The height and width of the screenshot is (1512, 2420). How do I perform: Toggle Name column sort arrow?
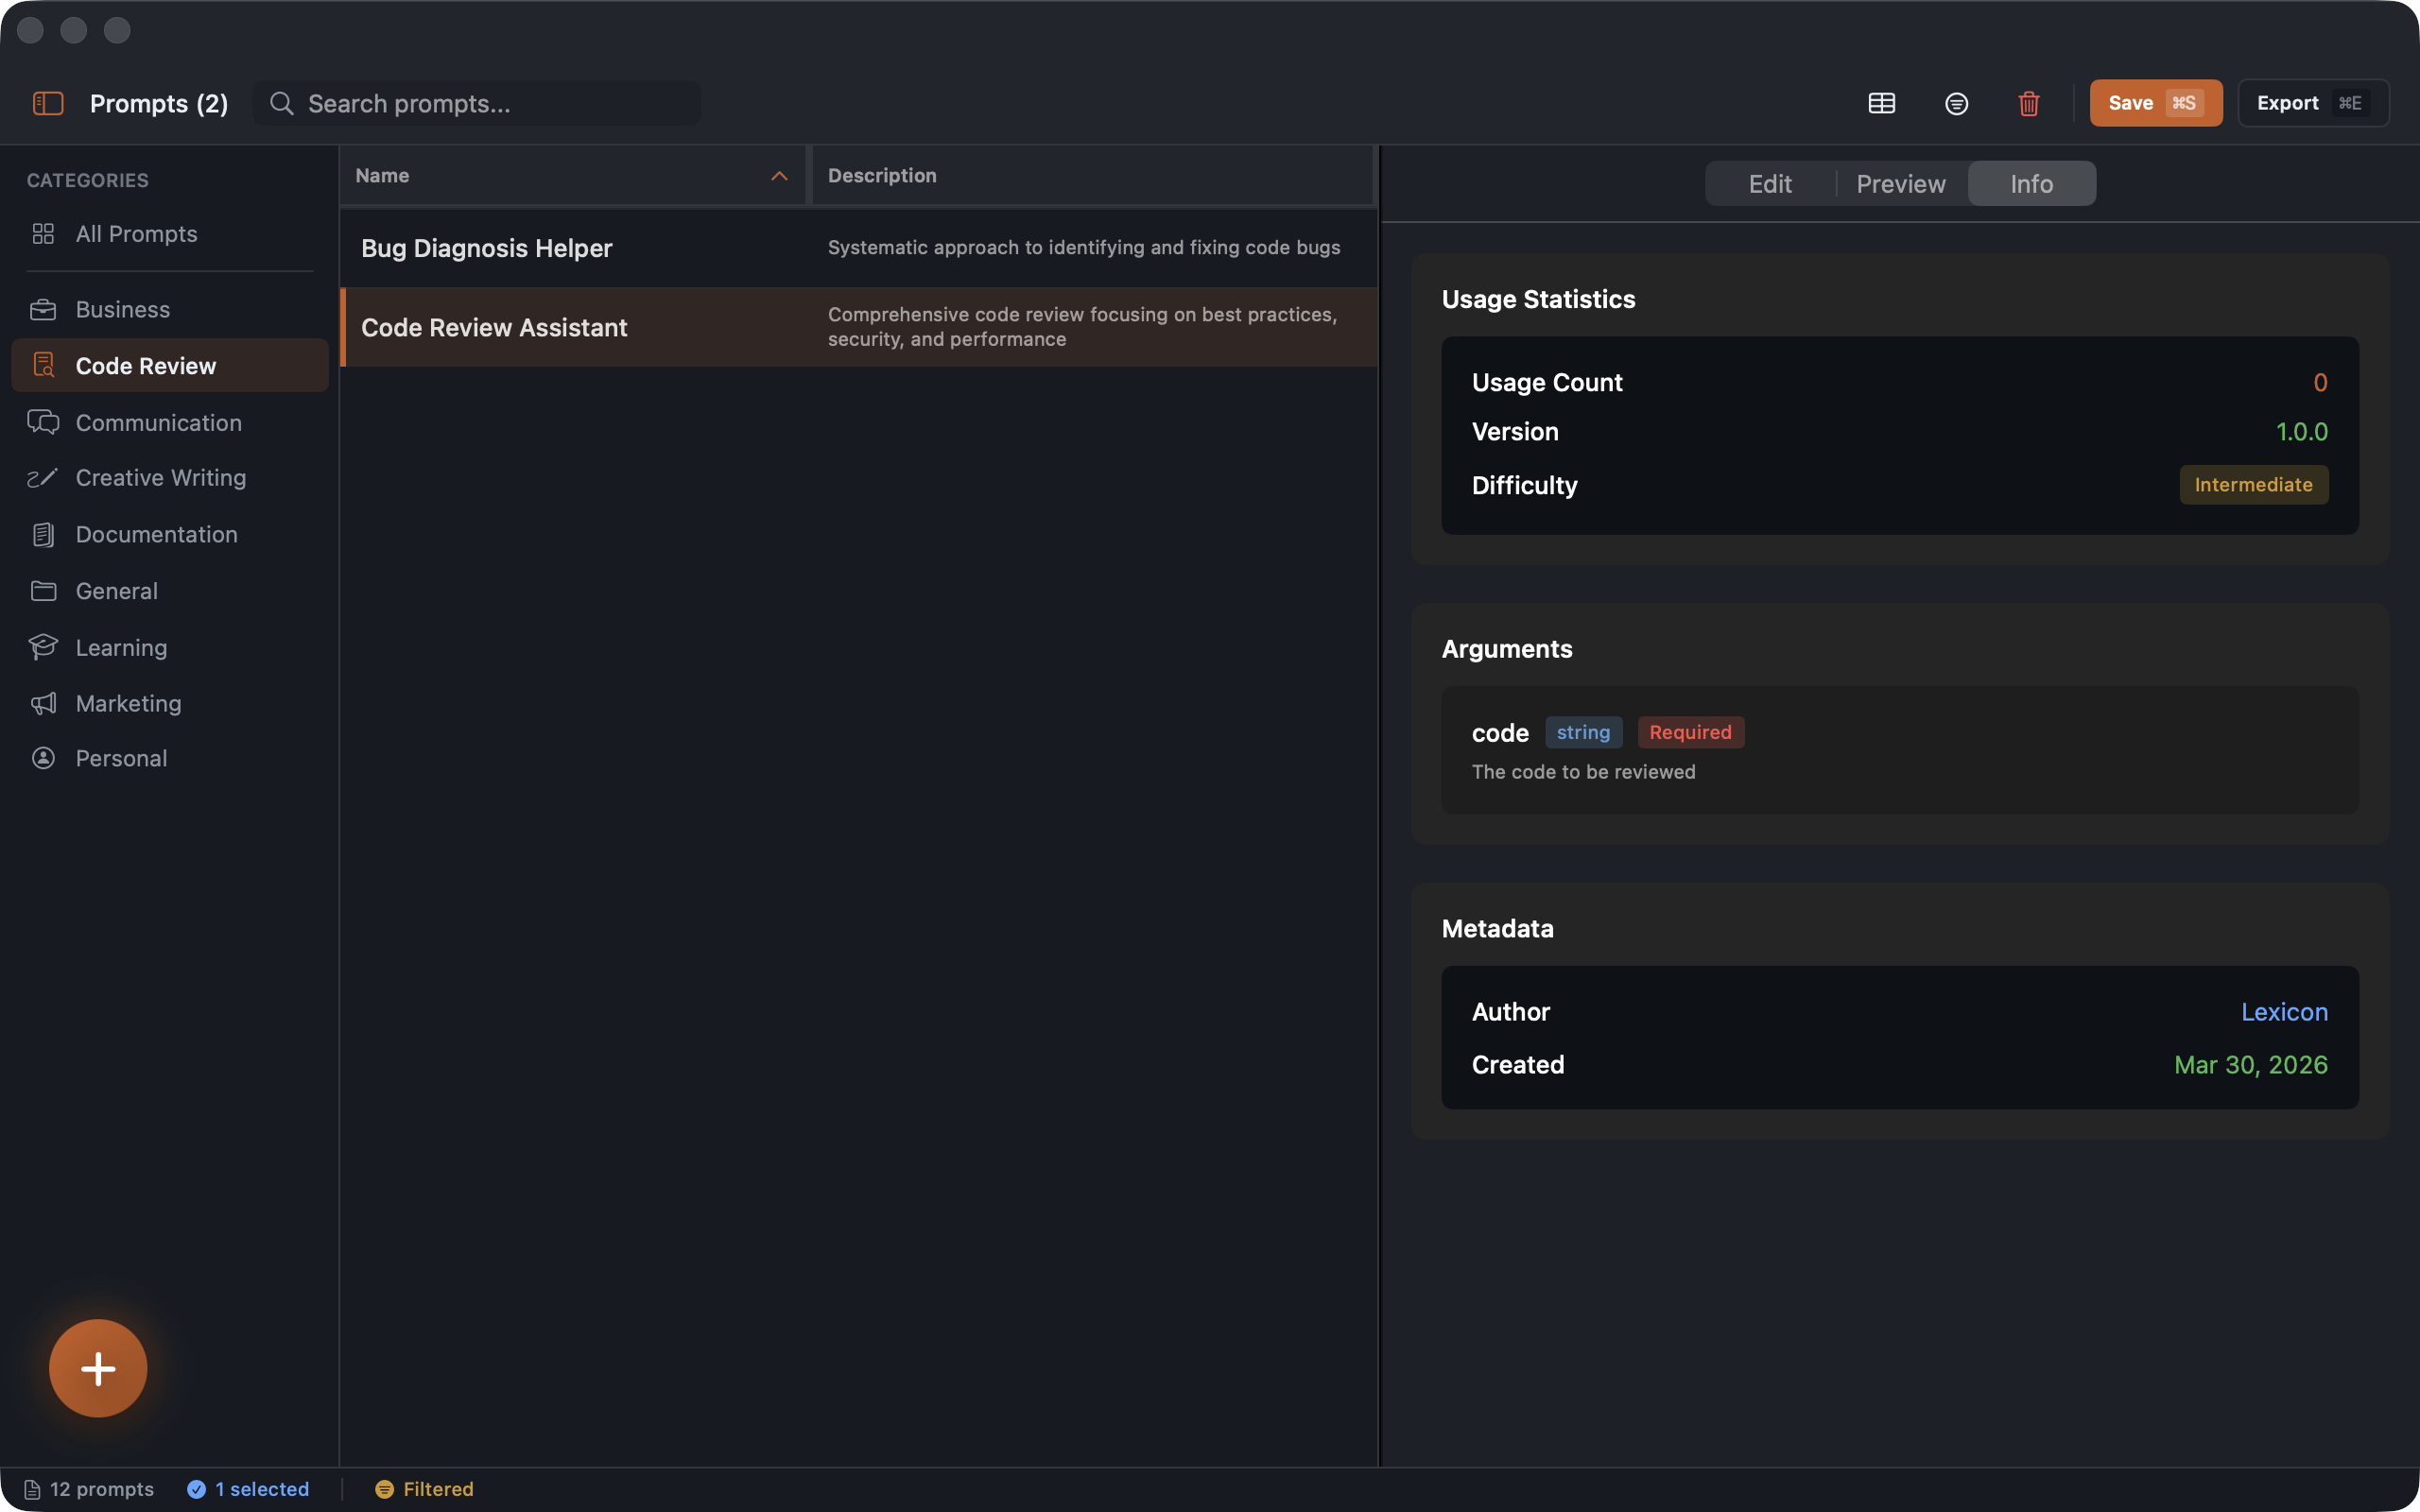(x=779, y=176)
